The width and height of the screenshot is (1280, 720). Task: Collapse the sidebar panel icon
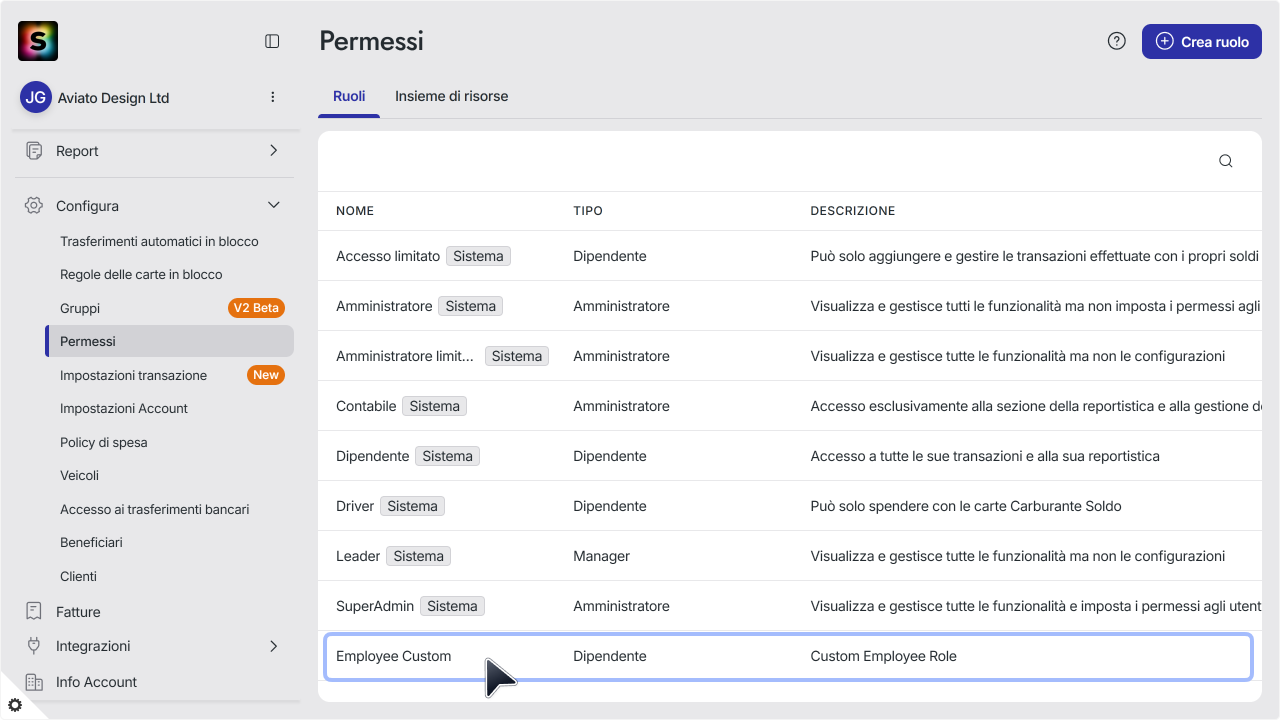(272, 41)
